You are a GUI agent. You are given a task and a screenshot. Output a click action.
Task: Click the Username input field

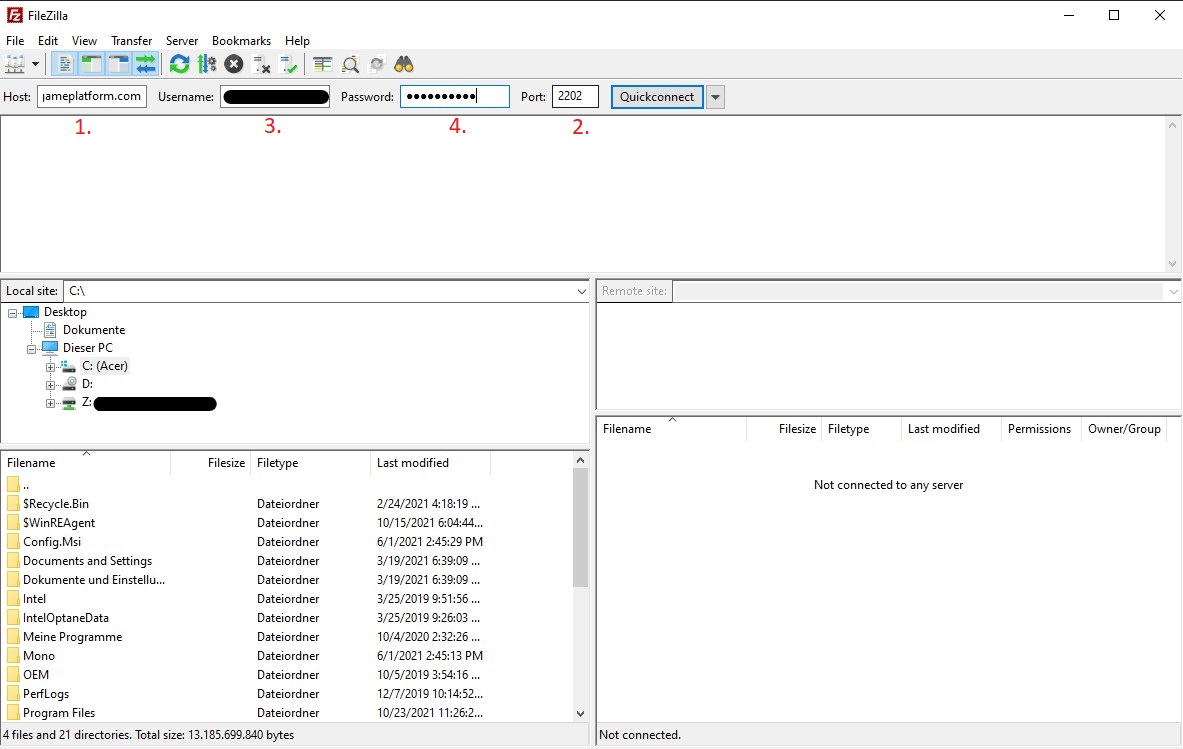[x=275, y=97]
